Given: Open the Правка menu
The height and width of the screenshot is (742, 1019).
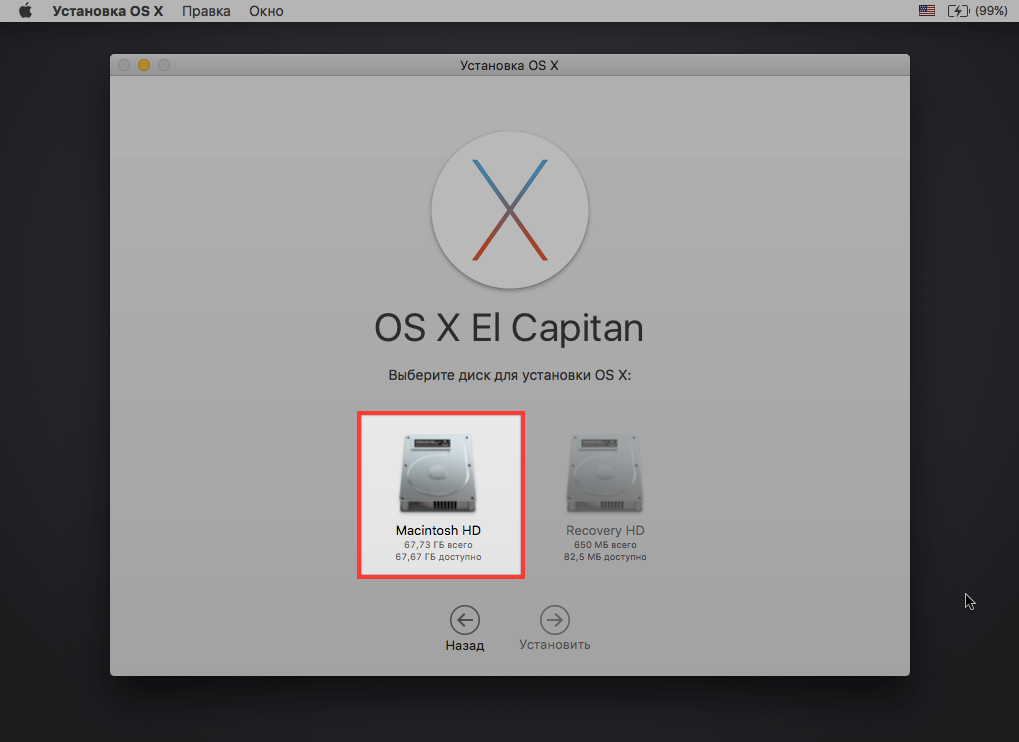Looking at the screenshot, I should pyautogui.click(x=206, y=11).
